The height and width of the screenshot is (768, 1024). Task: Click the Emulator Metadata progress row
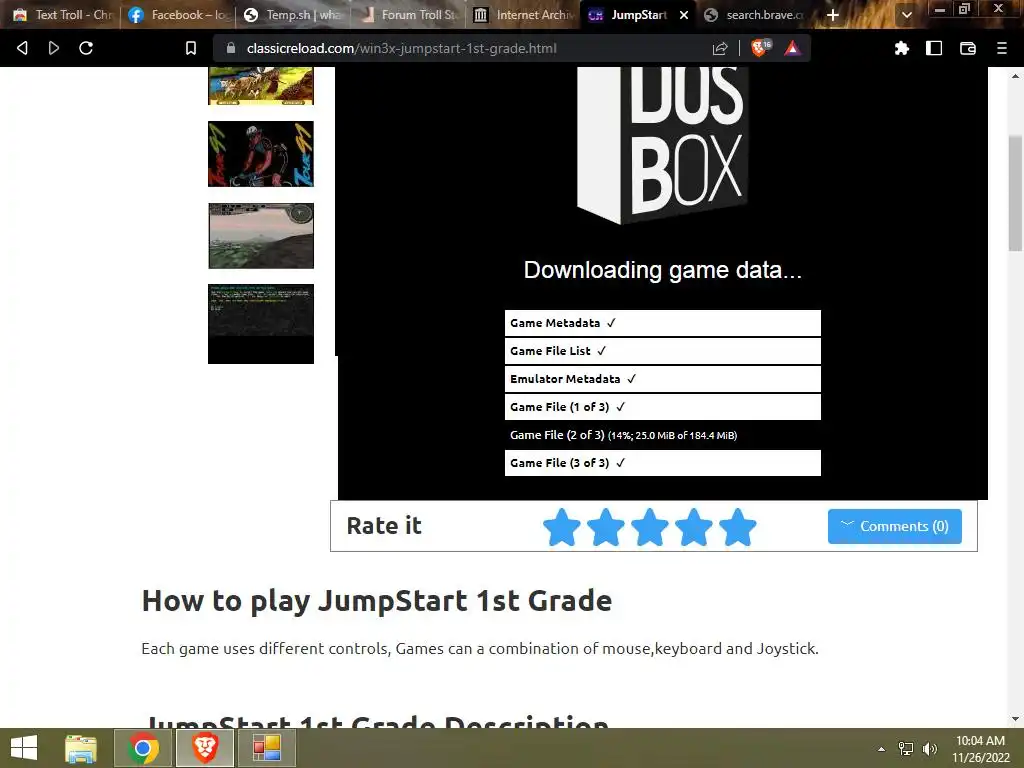click(x=662, y=379)
